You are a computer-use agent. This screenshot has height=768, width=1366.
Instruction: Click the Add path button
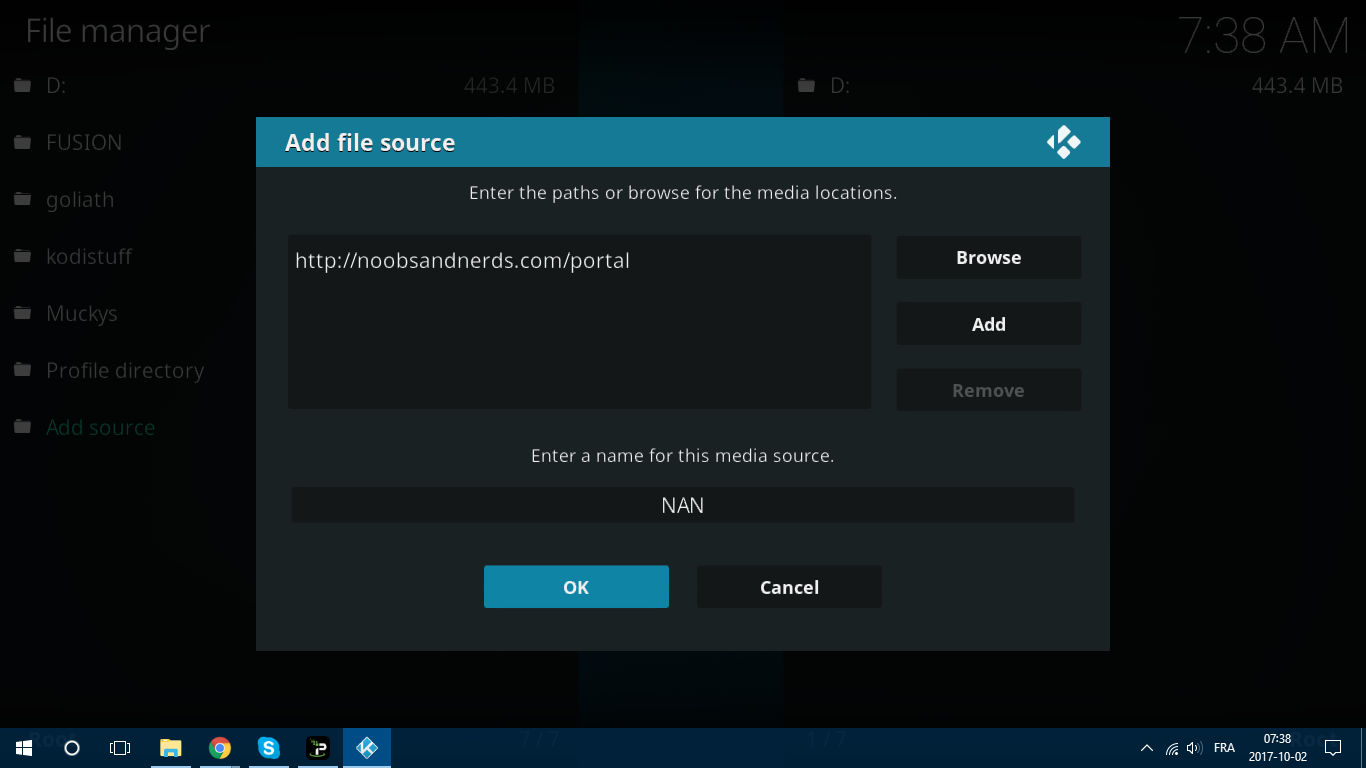[x=988, y=324]
